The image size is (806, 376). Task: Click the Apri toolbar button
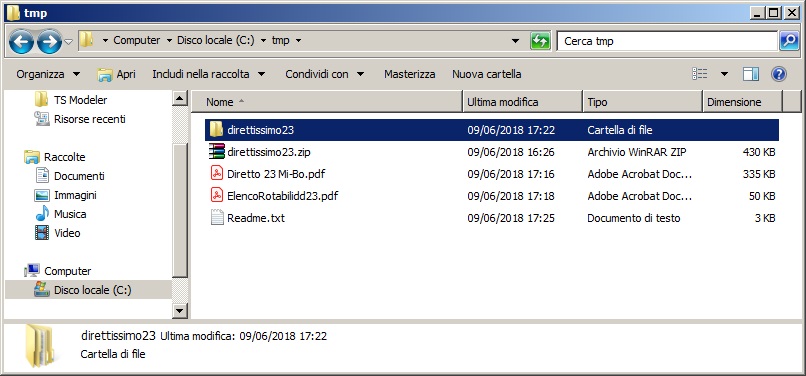[117, 74]
